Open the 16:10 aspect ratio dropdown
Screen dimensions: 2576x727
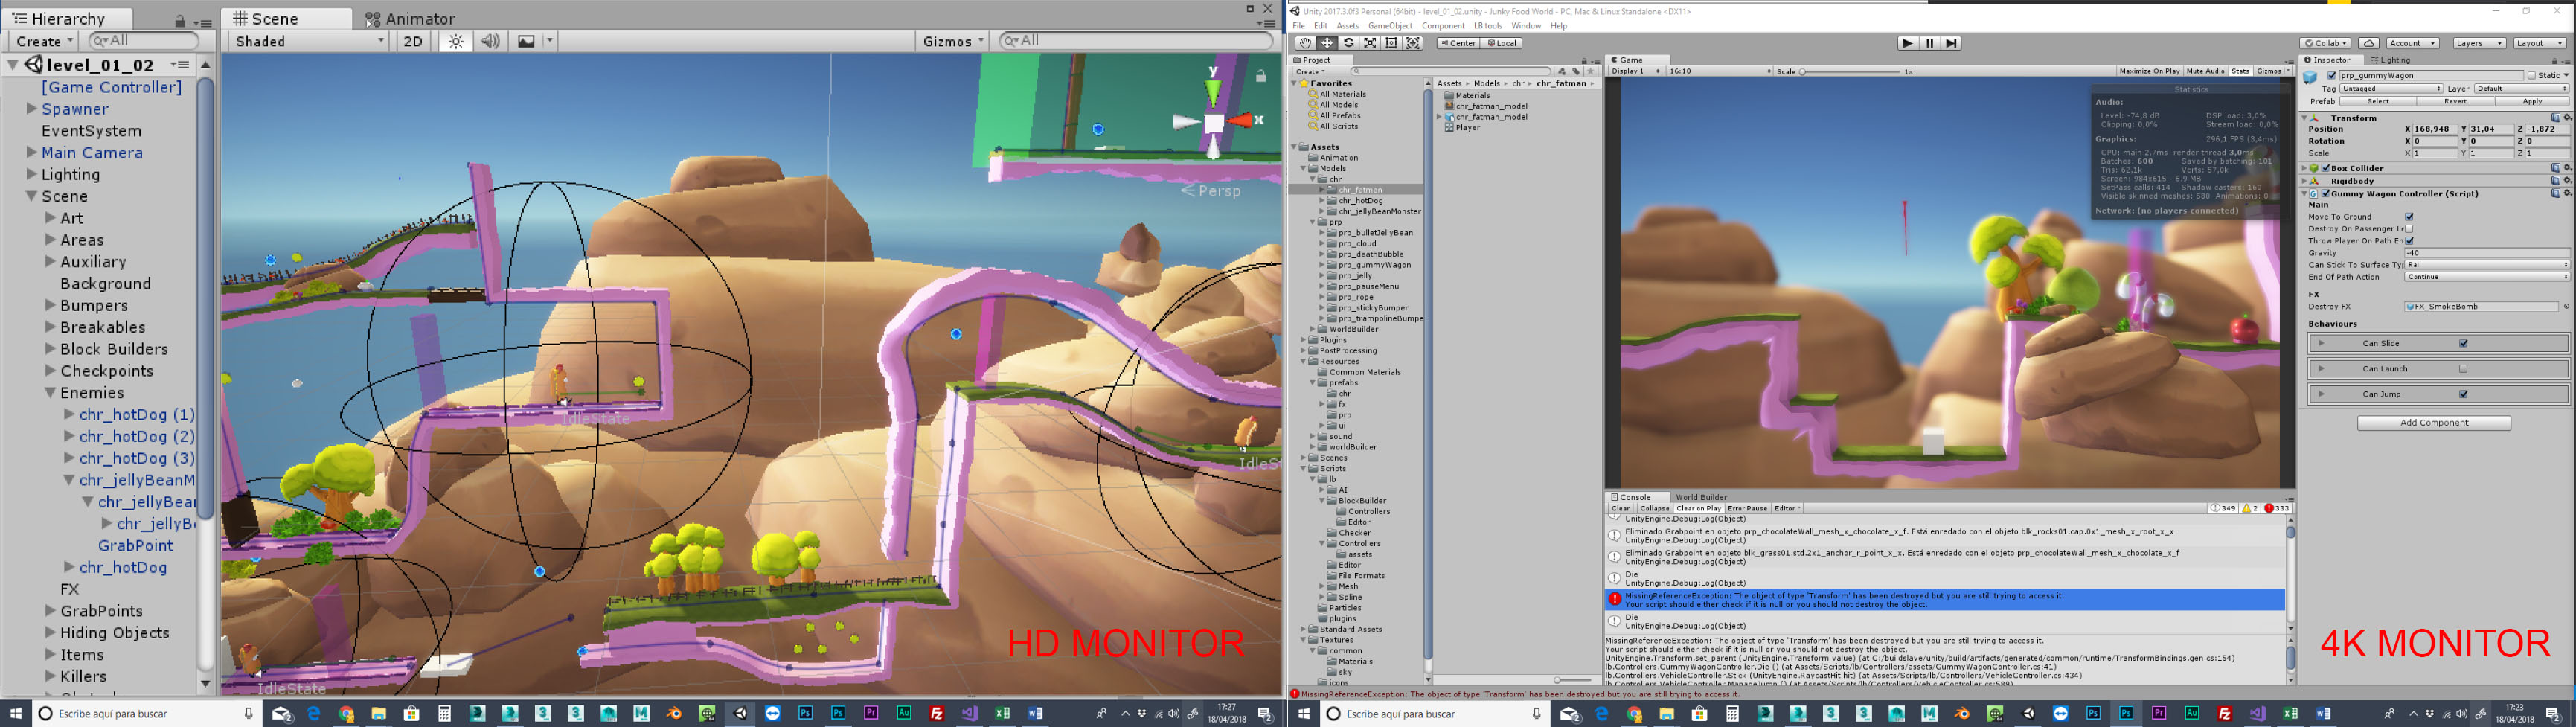point(1719,71)
